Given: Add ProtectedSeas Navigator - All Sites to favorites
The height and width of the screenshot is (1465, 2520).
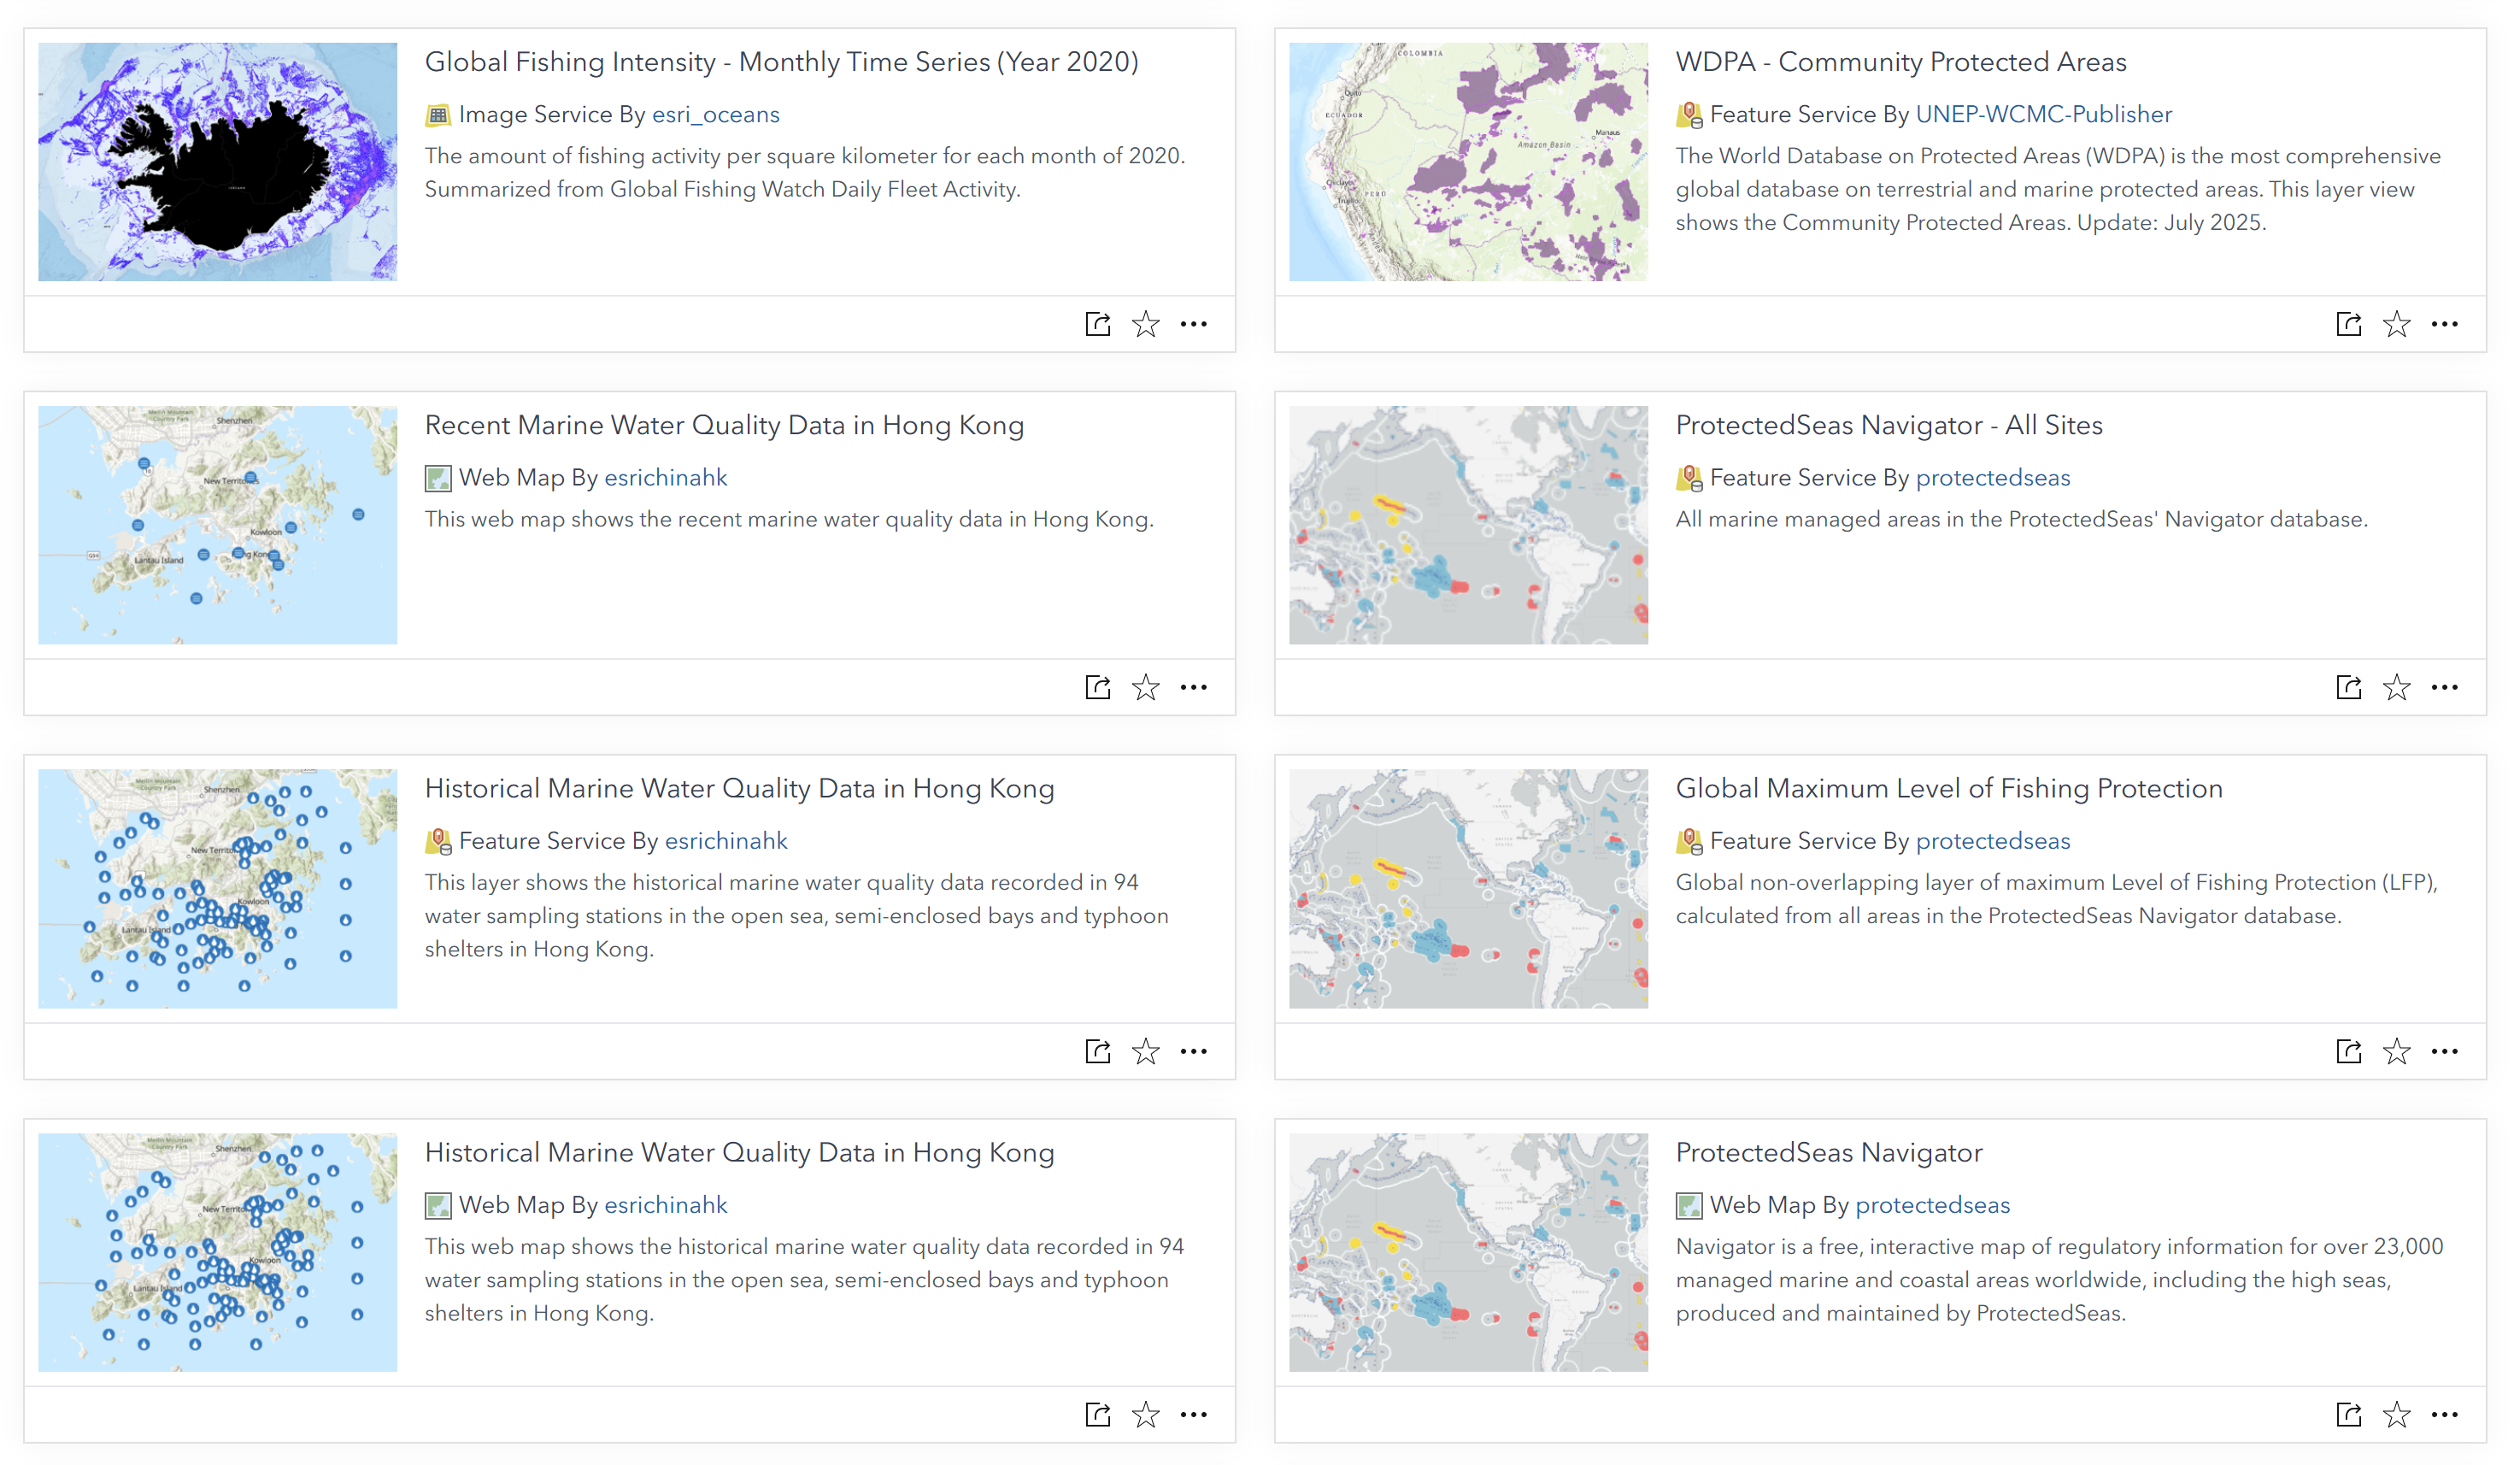Looking at the screenshot, I should pyautogui.click(x=2396, y=687).
